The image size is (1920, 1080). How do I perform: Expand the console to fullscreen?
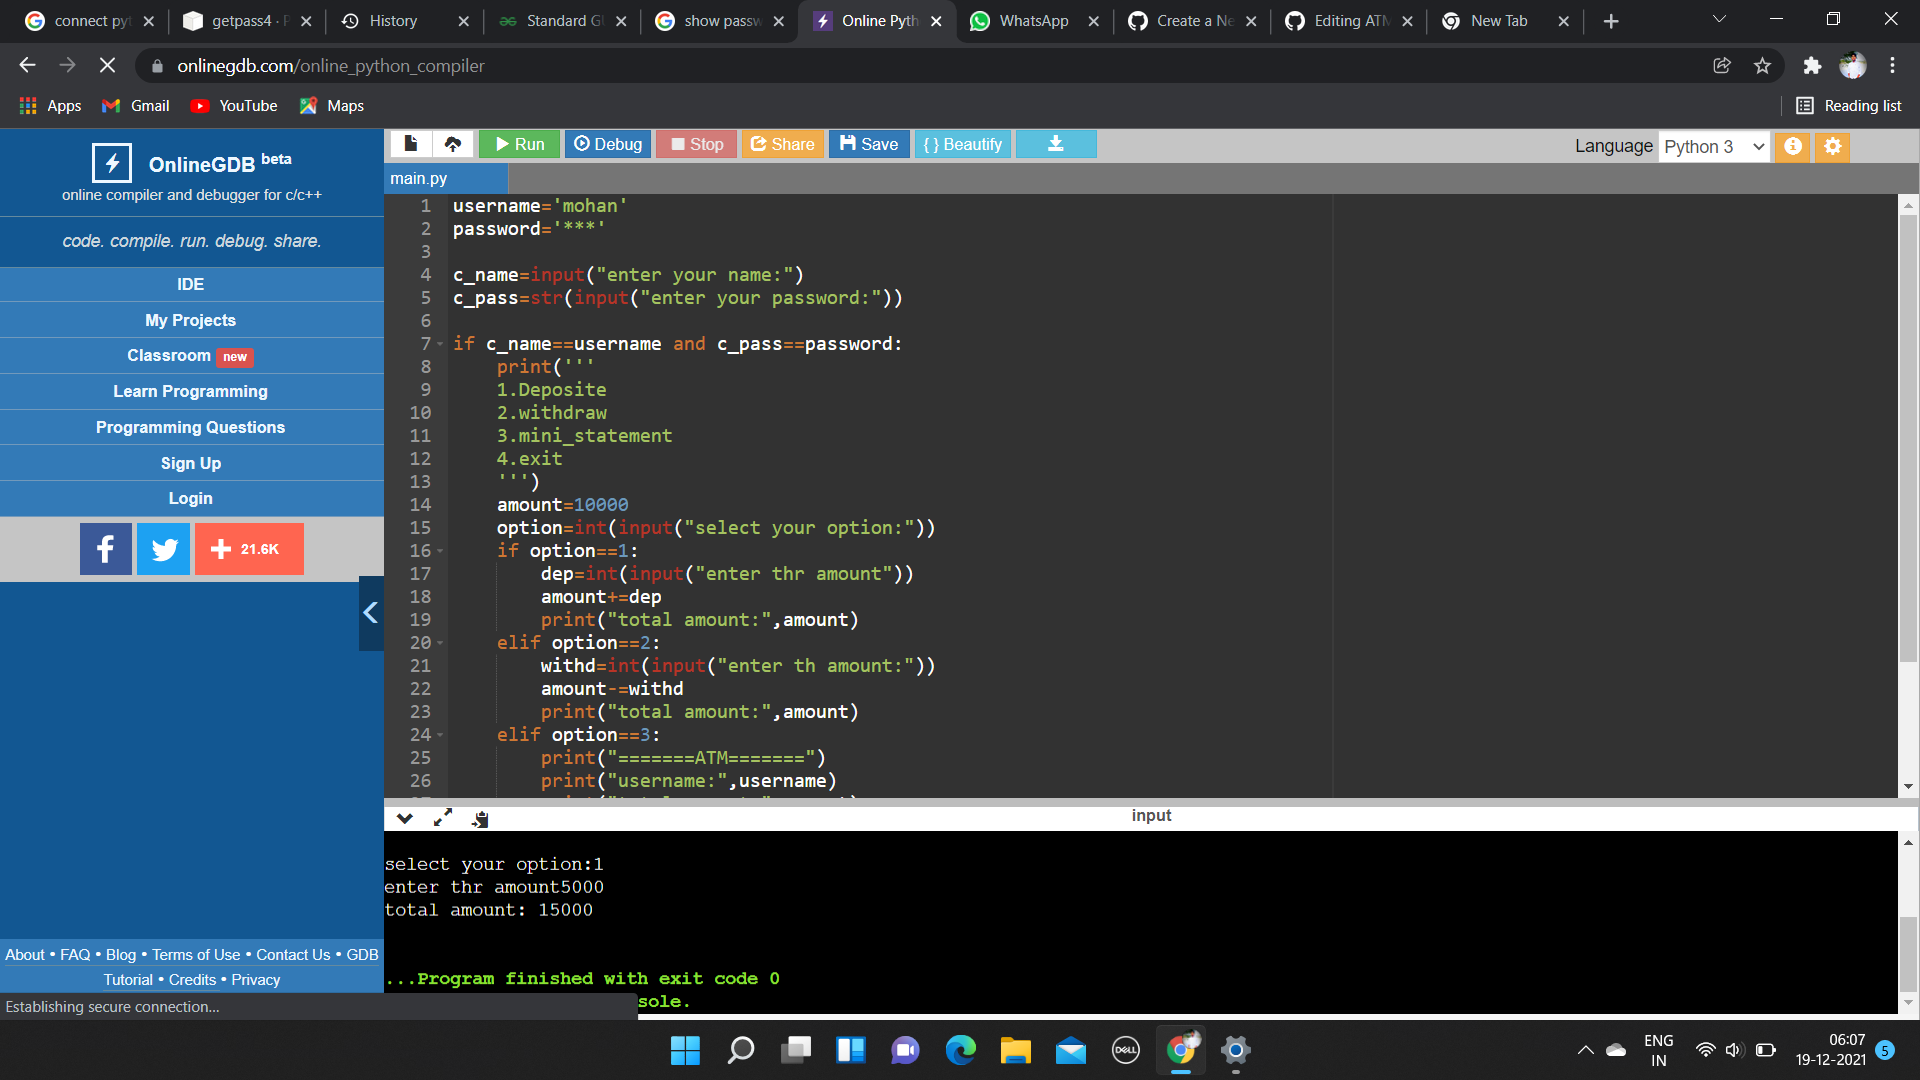pyautogui.click(x=442, y=818)
